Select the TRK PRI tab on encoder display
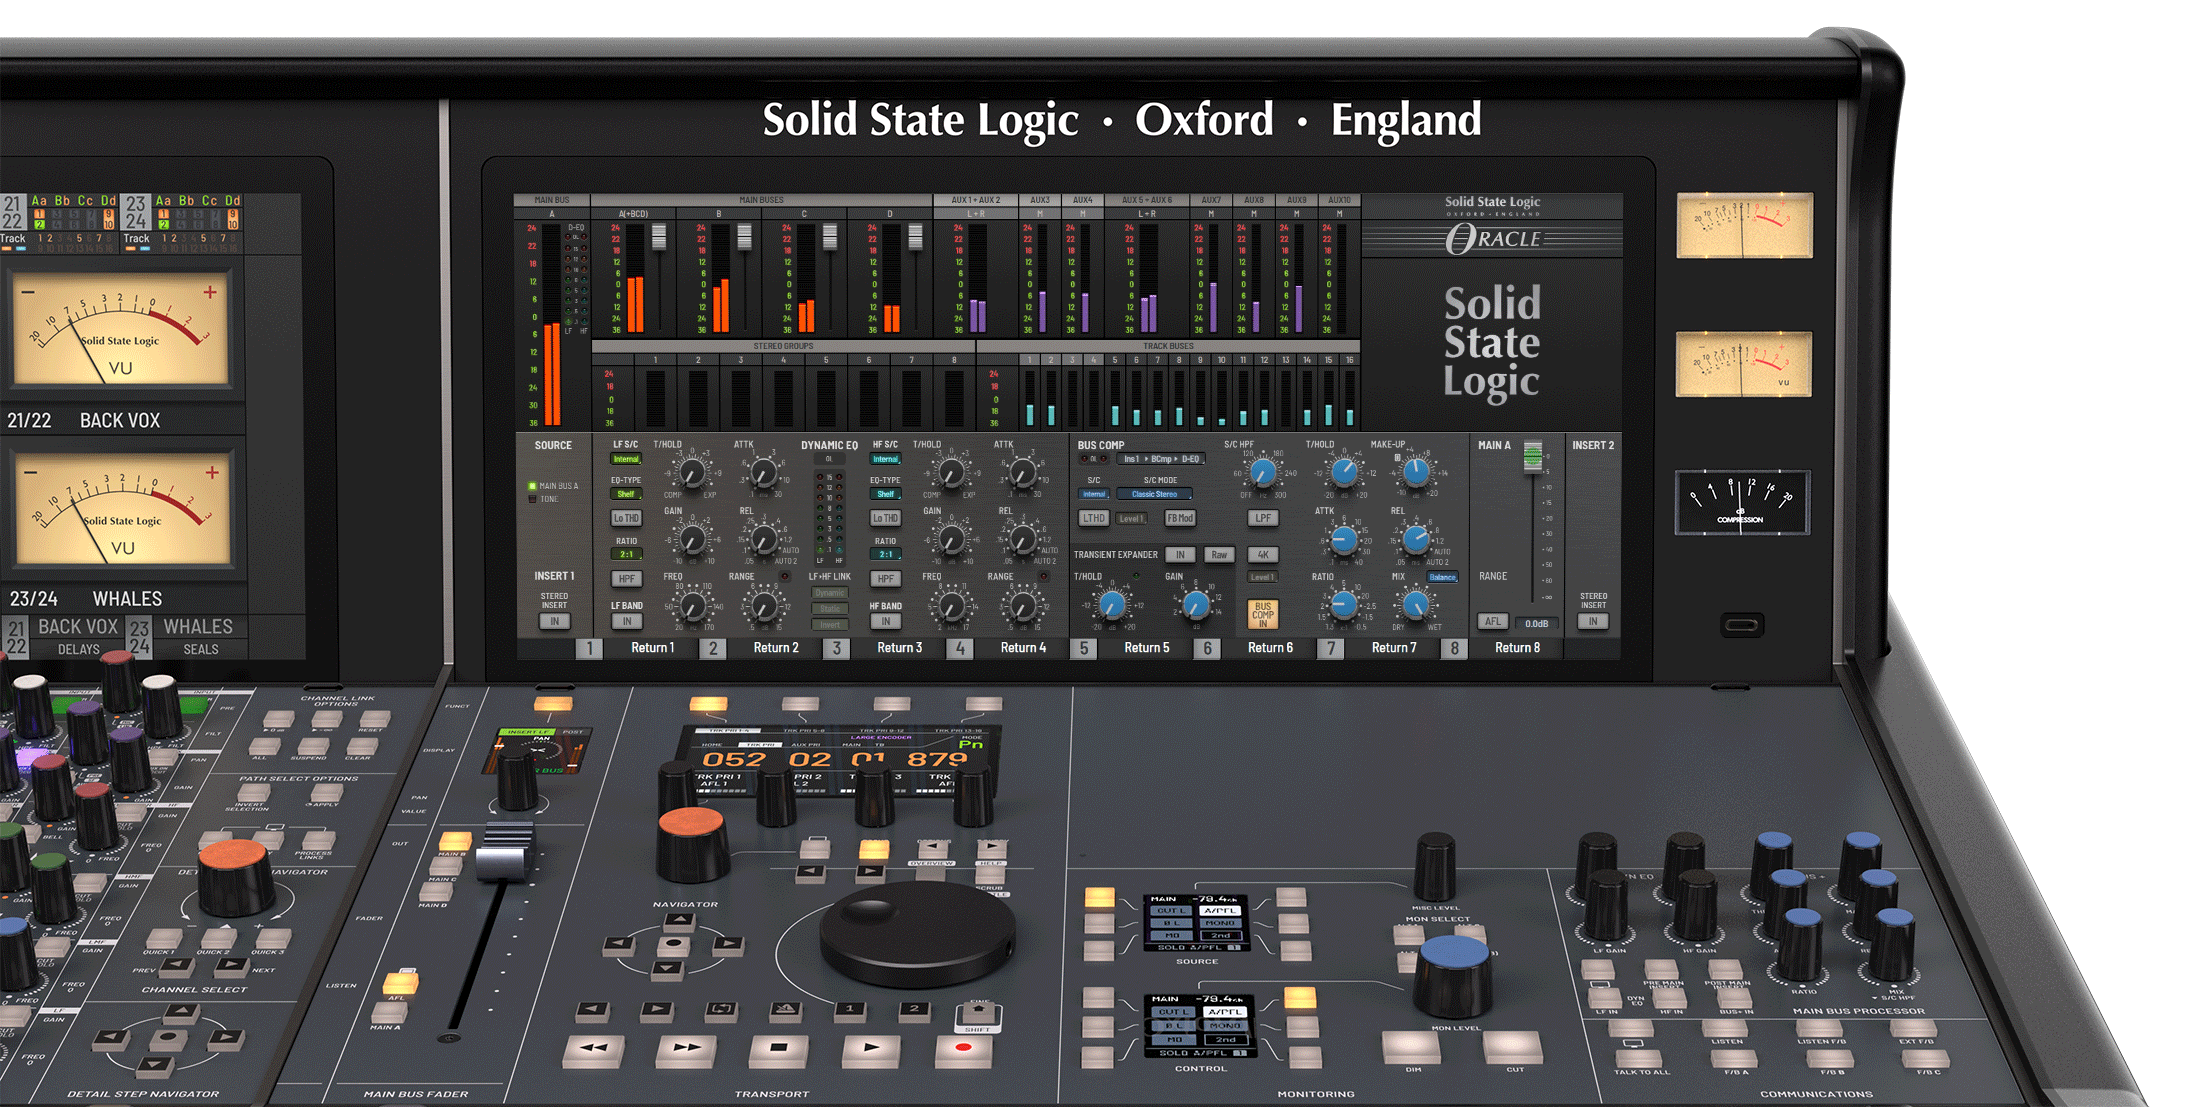The width and height of the screenshot is (2200, 1107). point(760,744)
